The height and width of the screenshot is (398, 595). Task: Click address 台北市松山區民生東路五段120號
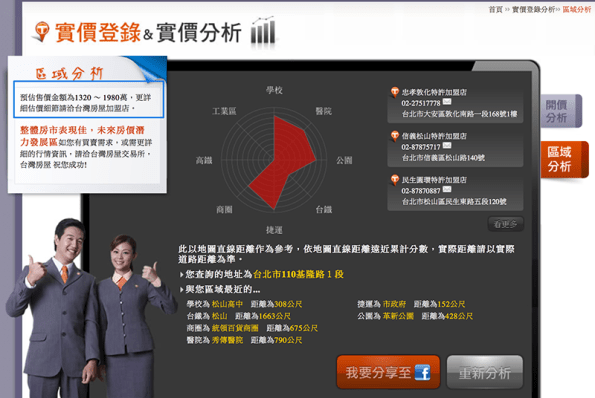point(454,202)
